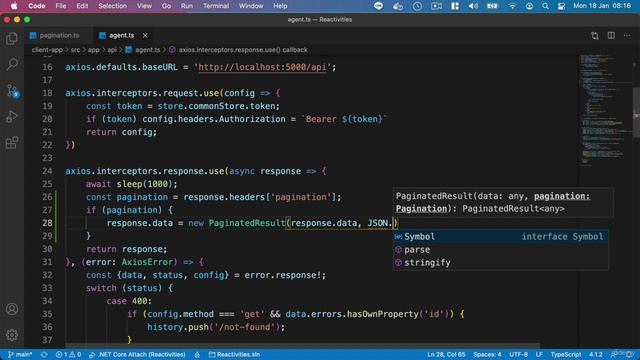Click the Spotlight search icon in menu bar

(x=545, y=6)
